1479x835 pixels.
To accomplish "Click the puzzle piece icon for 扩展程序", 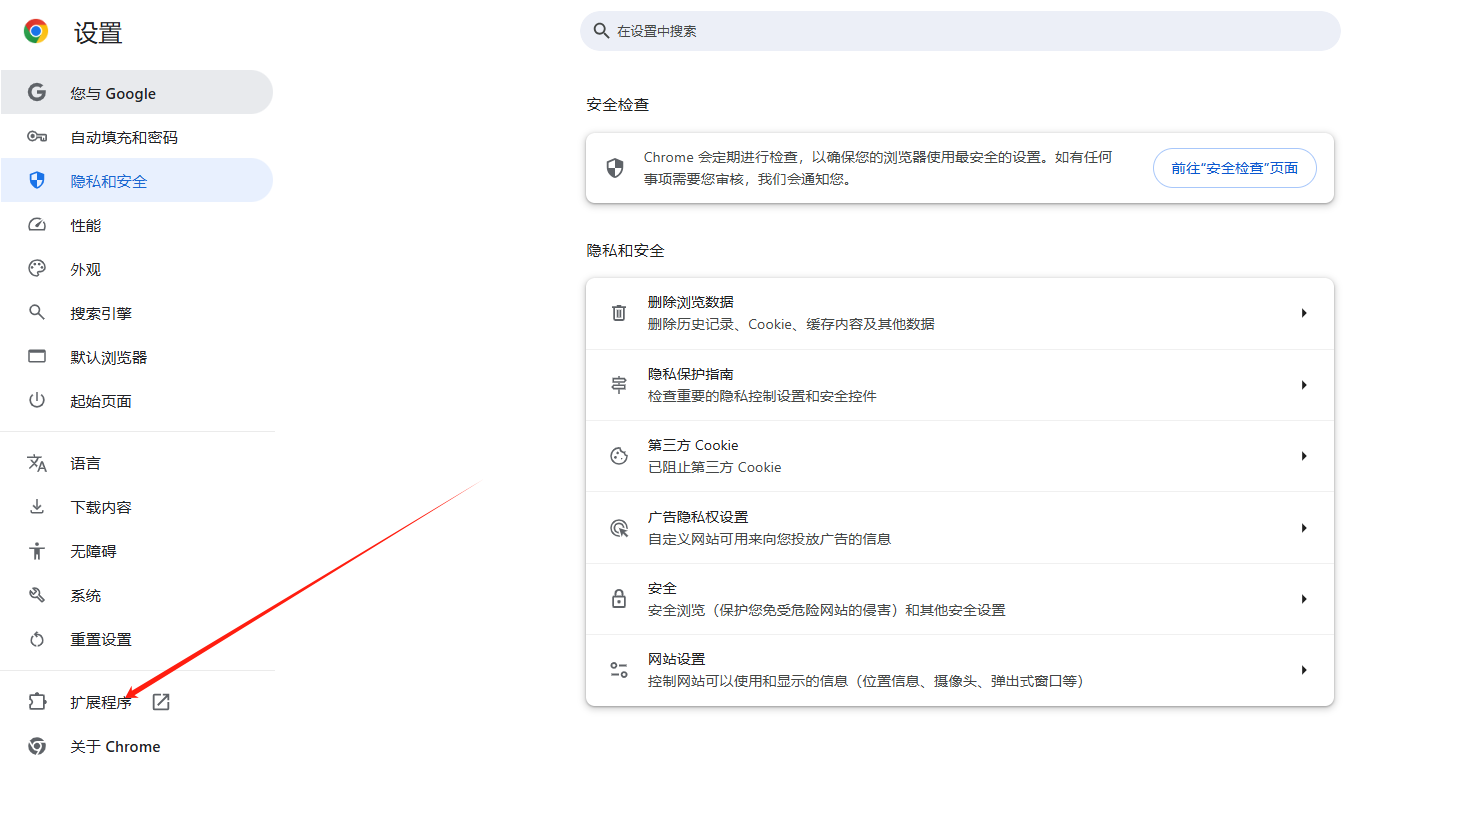I will [37, 702].
